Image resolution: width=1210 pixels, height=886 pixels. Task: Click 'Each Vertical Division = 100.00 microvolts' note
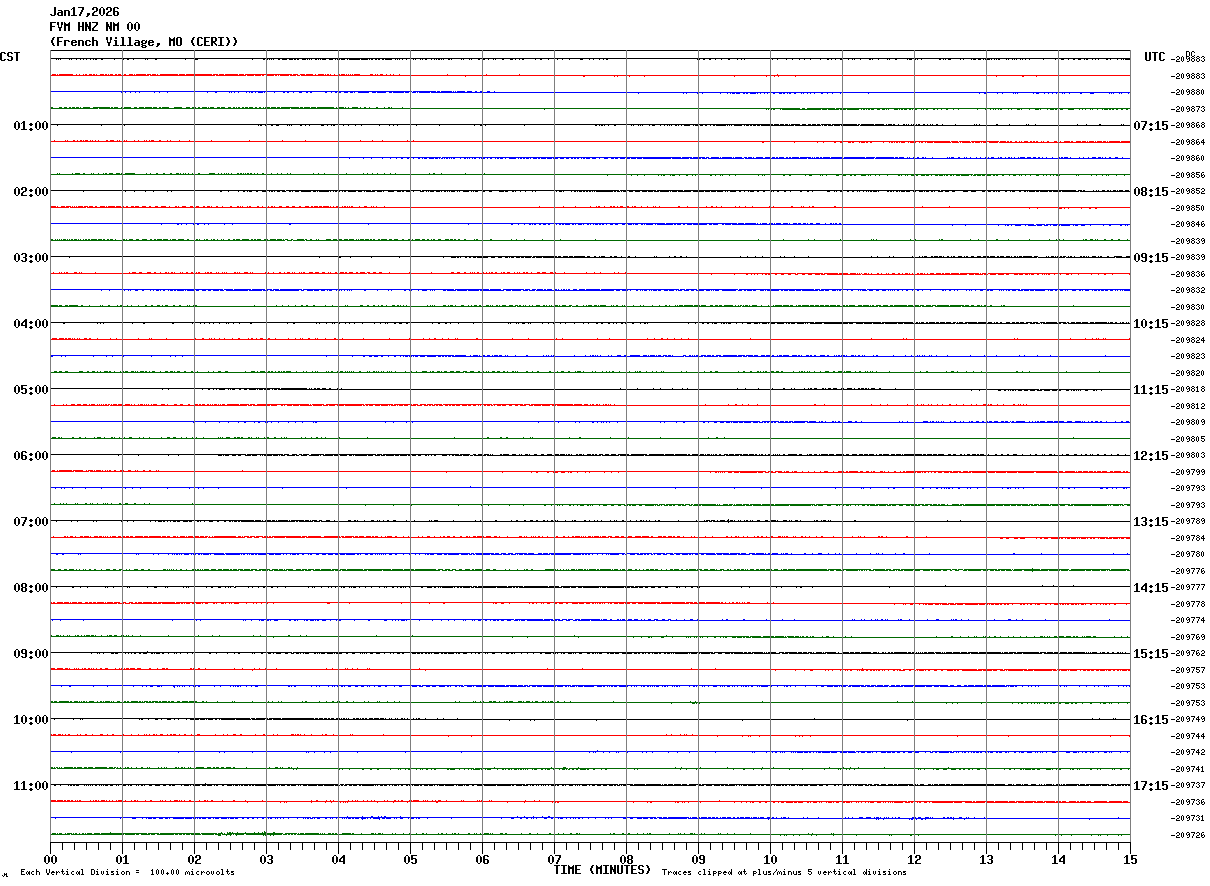[127, 873]
